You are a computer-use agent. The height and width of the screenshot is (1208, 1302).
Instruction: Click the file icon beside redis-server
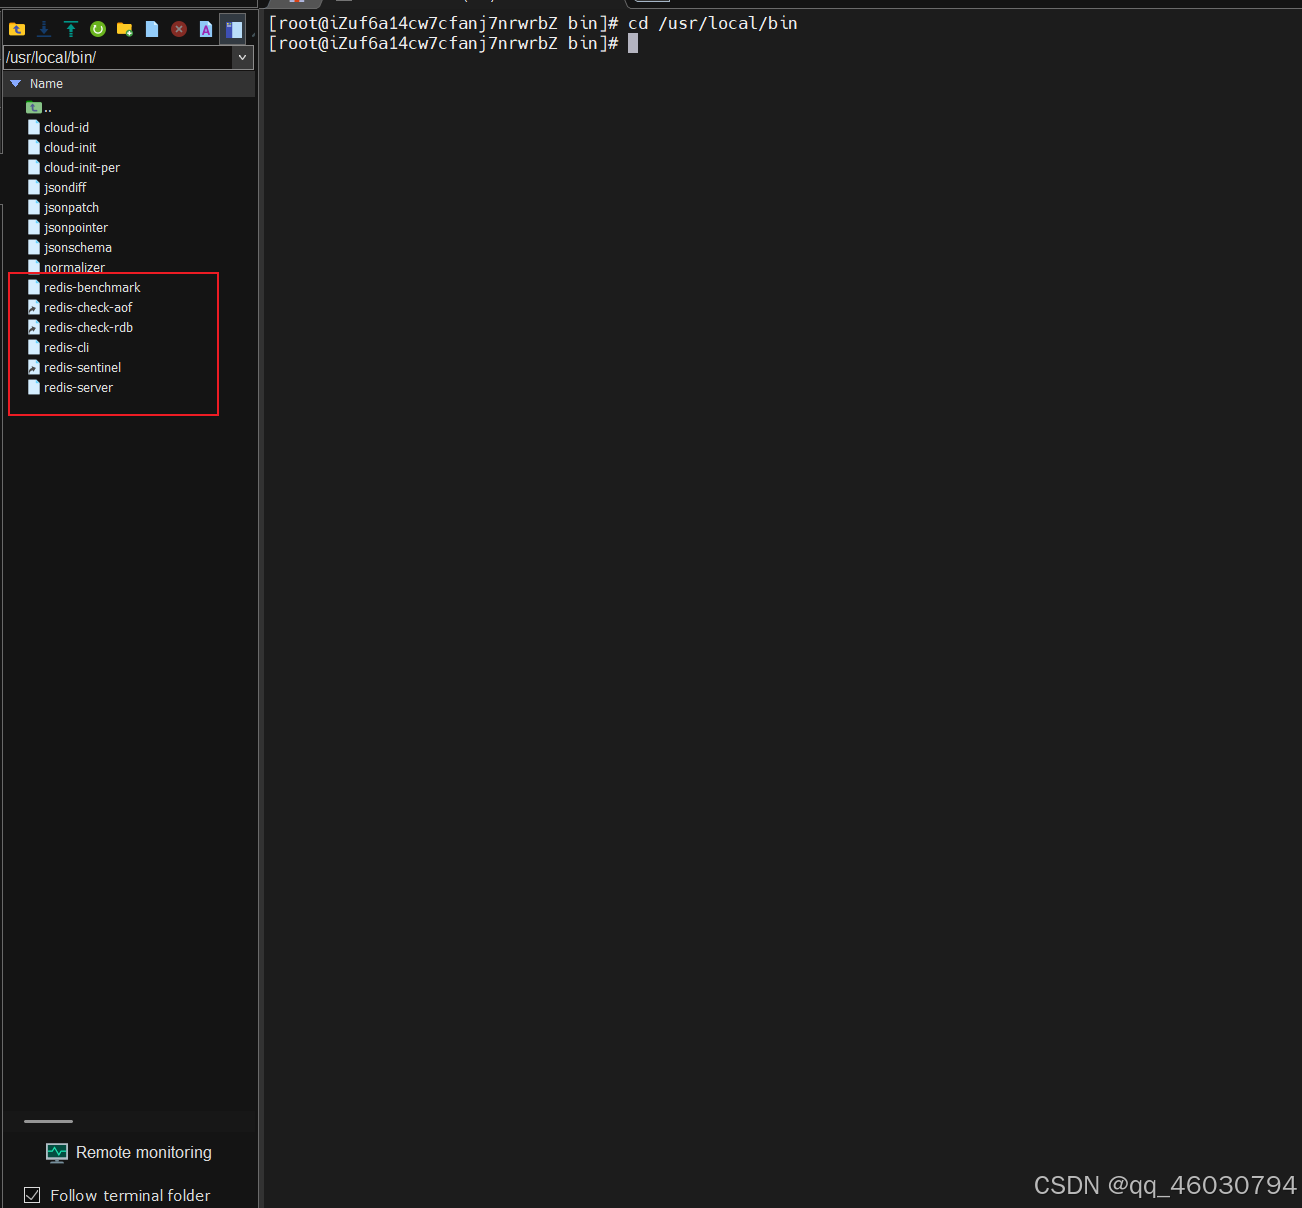point(34,387)
